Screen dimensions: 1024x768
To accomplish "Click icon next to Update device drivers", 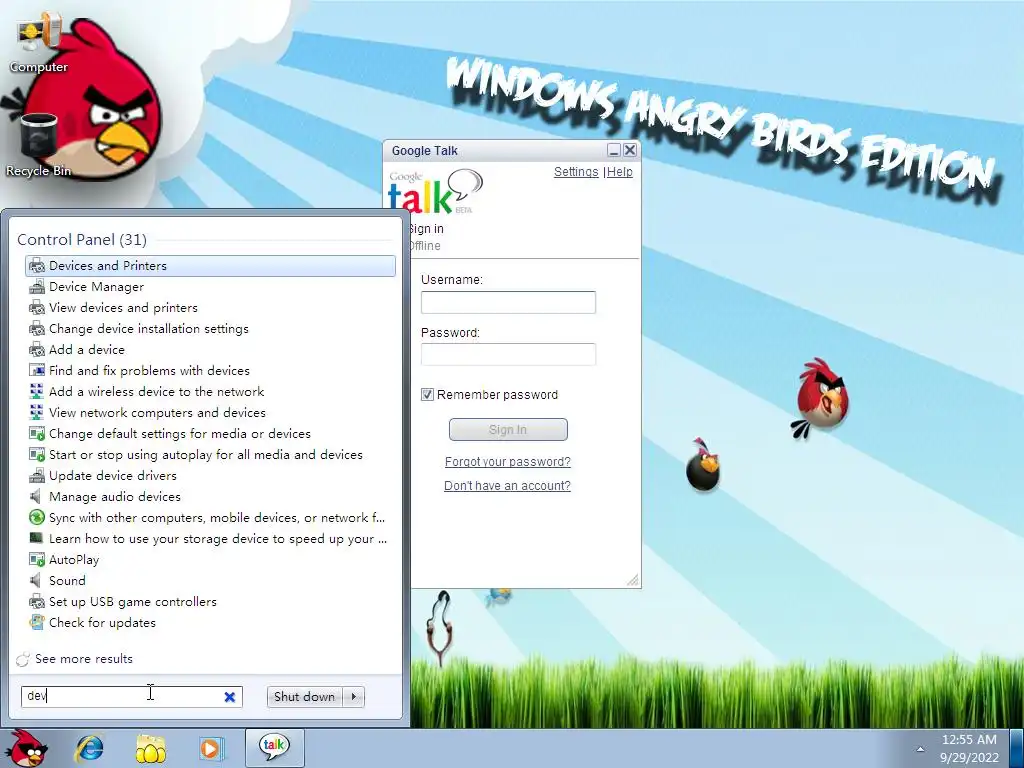I will coord(37,475).
